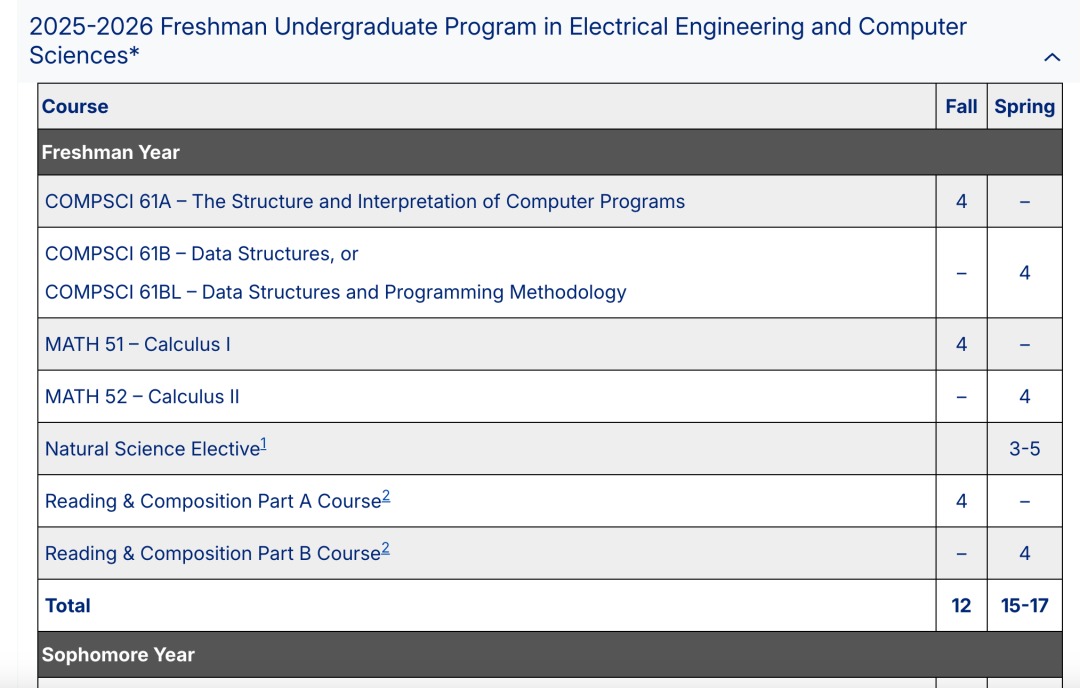Click the 15-17 Spring total cell
The width and height of the screenshot is (1080, 688).
click(x=1024, y=606)
